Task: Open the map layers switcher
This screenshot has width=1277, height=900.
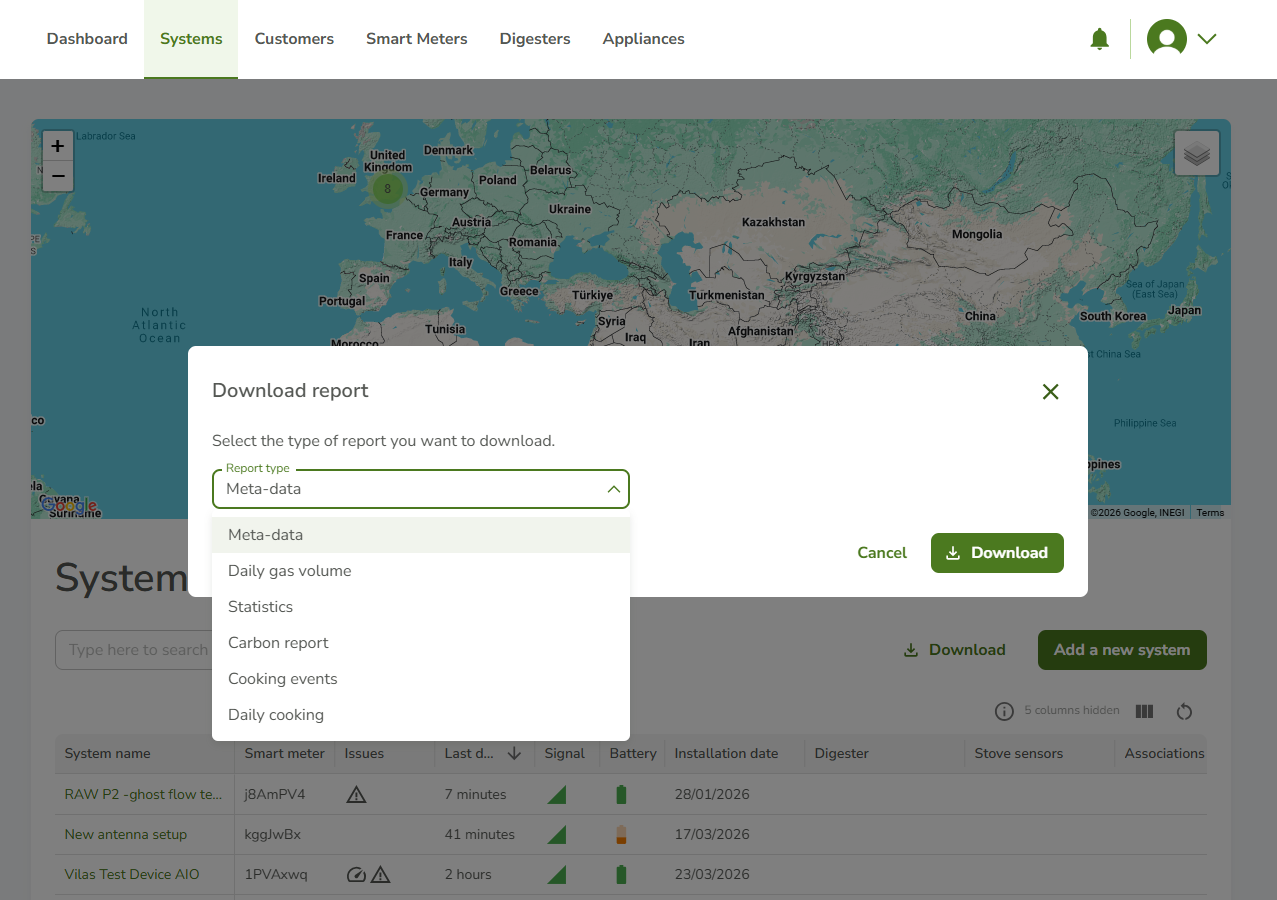Action: click(1196, 154)
